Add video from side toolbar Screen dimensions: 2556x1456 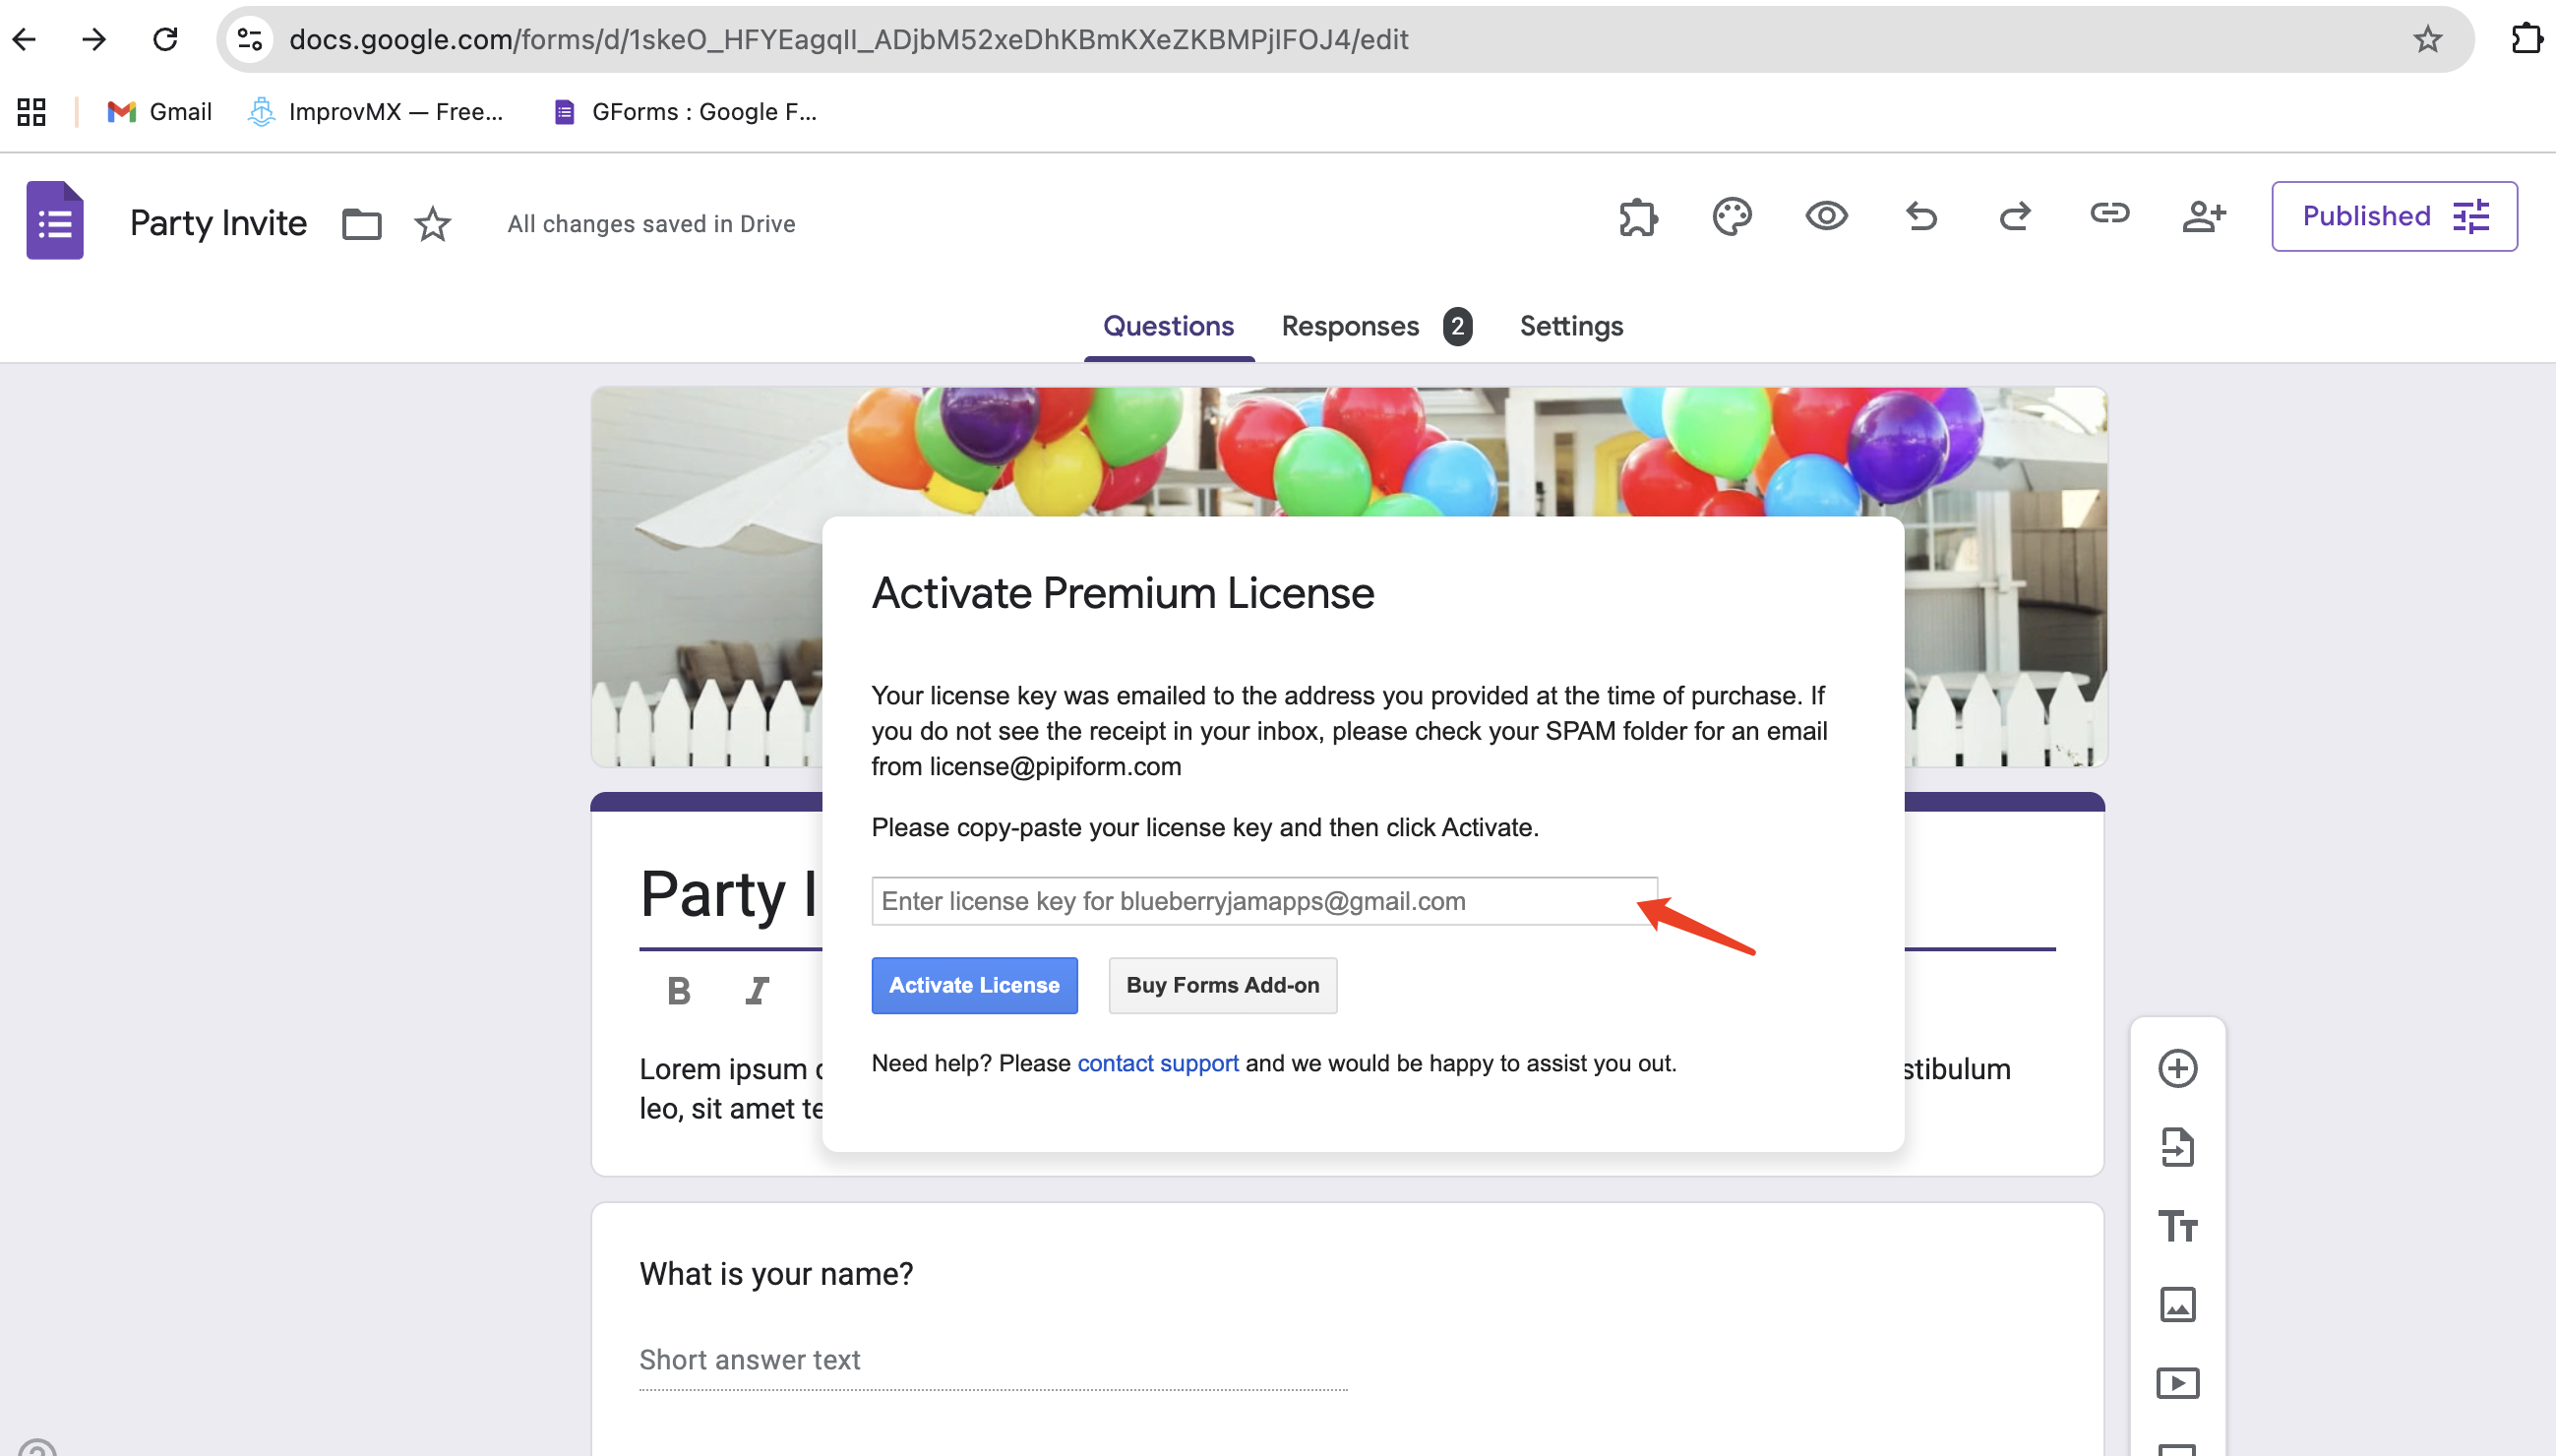coord(2177,1384)
